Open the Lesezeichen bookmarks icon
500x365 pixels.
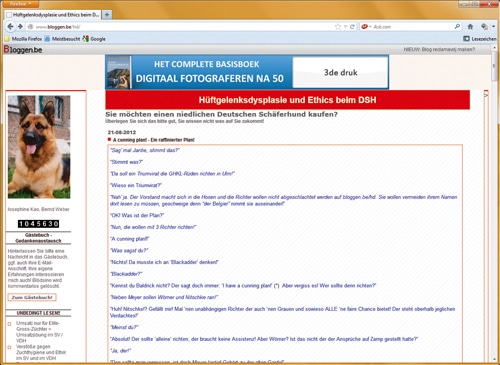point(480,39)
